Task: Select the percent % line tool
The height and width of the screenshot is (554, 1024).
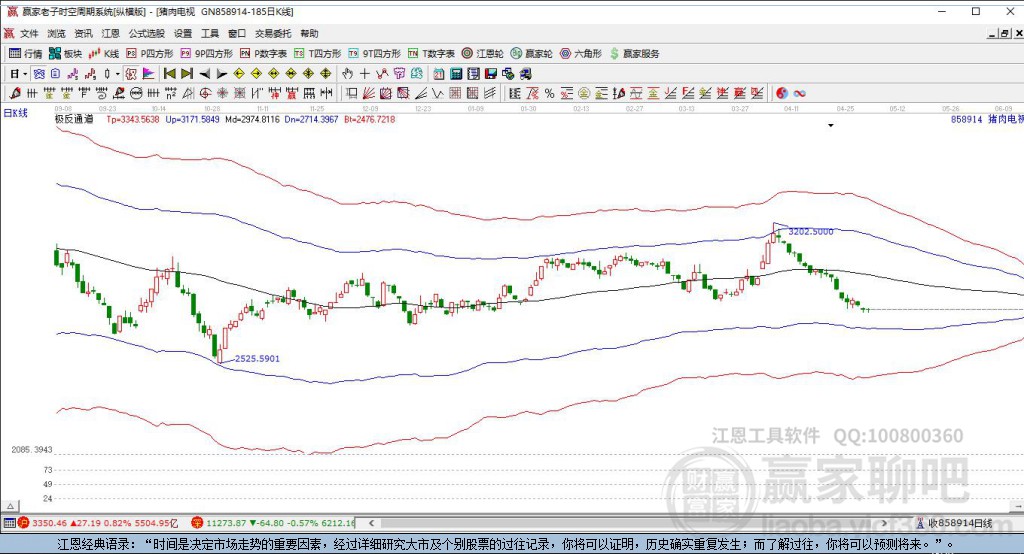Action: point(549,93)
